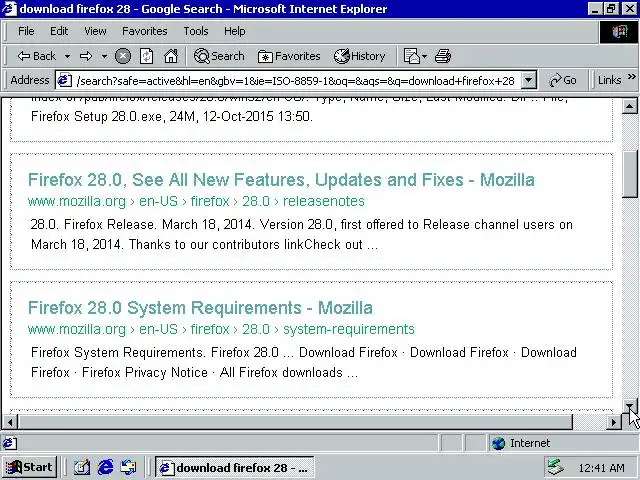
Task: Open the File menu
Action: coord(26,31)
